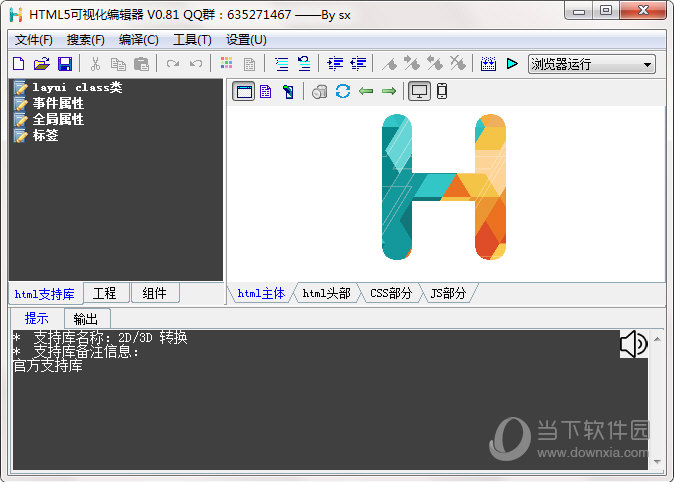Open the color grid palette icon

[227, 63]
